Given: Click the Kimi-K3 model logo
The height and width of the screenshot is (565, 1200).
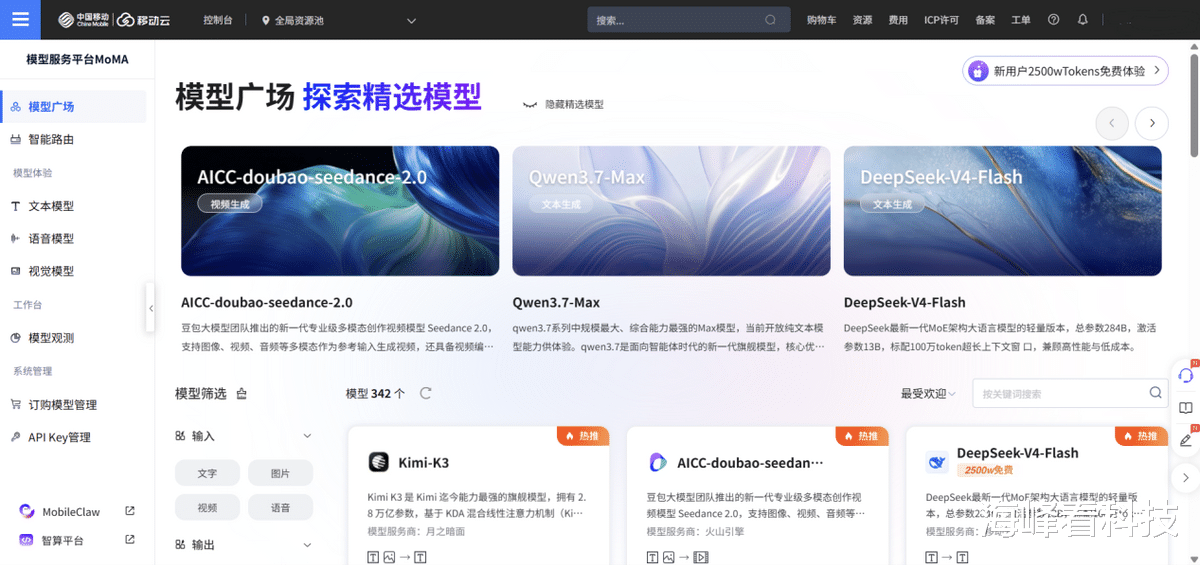Looking at the screenshot, I should 378,462.
